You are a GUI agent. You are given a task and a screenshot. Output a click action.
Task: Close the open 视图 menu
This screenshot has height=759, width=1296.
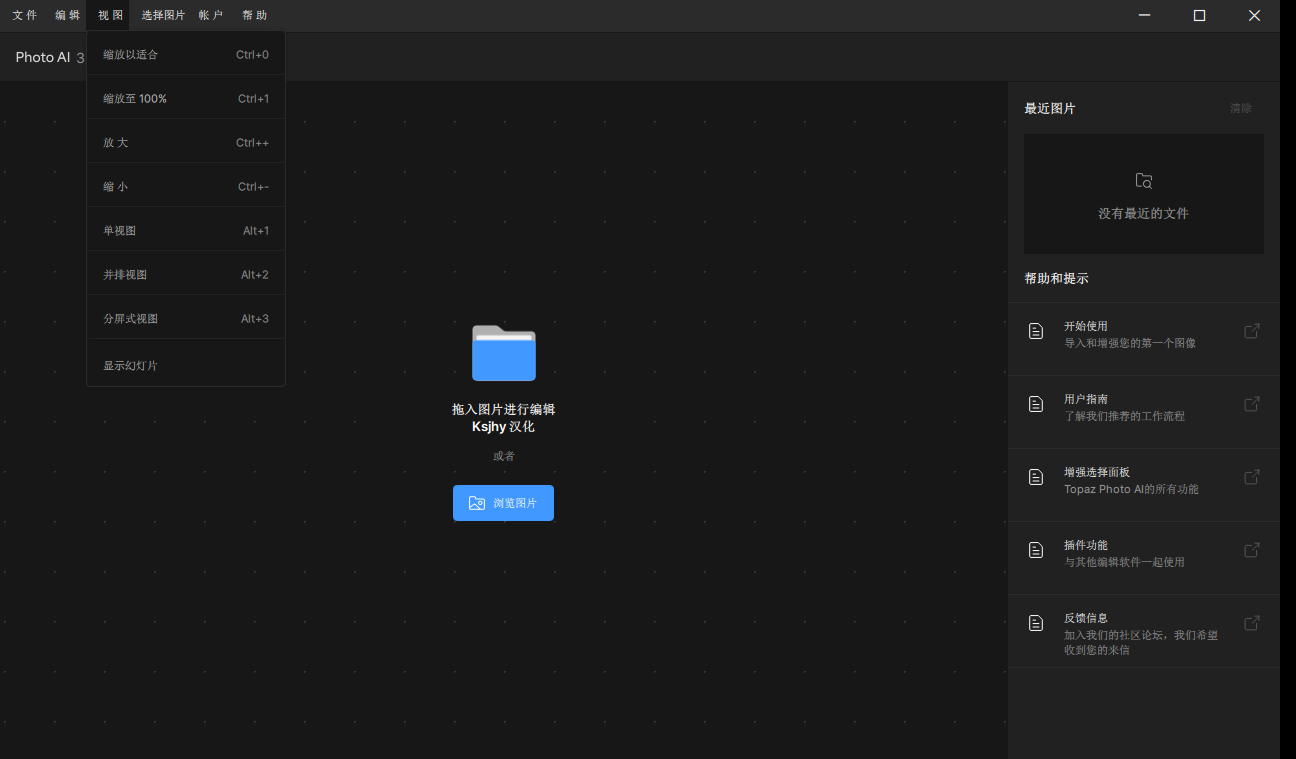110,15
